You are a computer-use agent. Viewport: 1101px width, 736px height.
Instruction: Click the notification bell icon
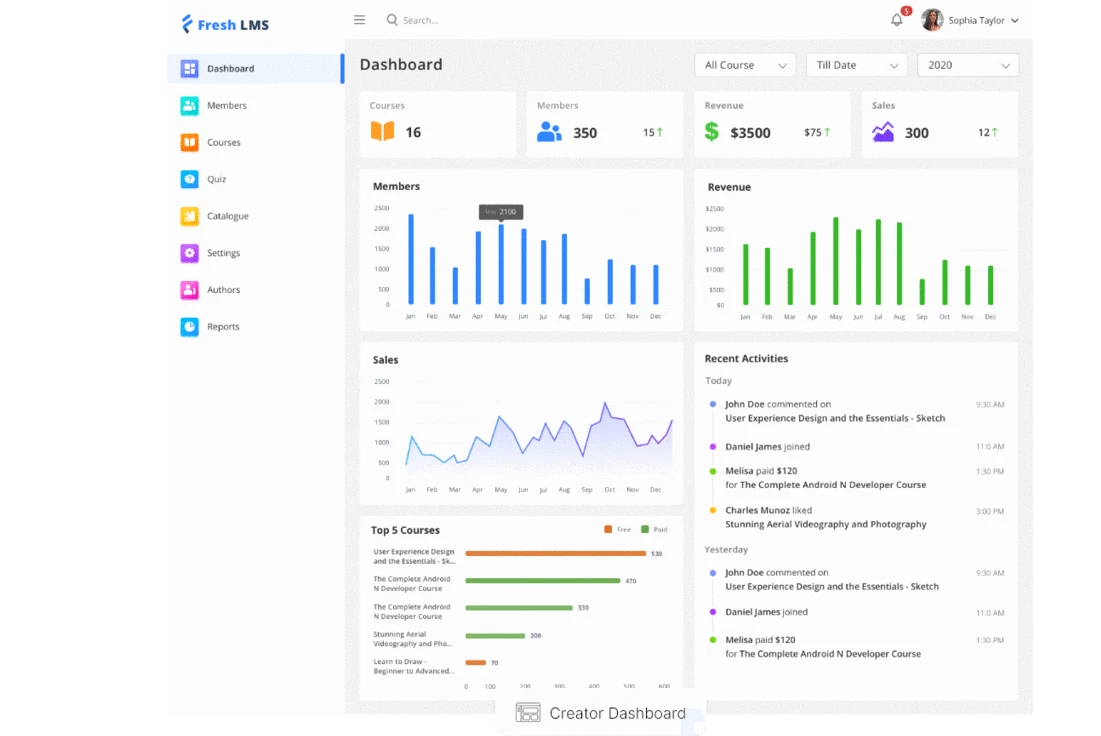pos(896,20)
